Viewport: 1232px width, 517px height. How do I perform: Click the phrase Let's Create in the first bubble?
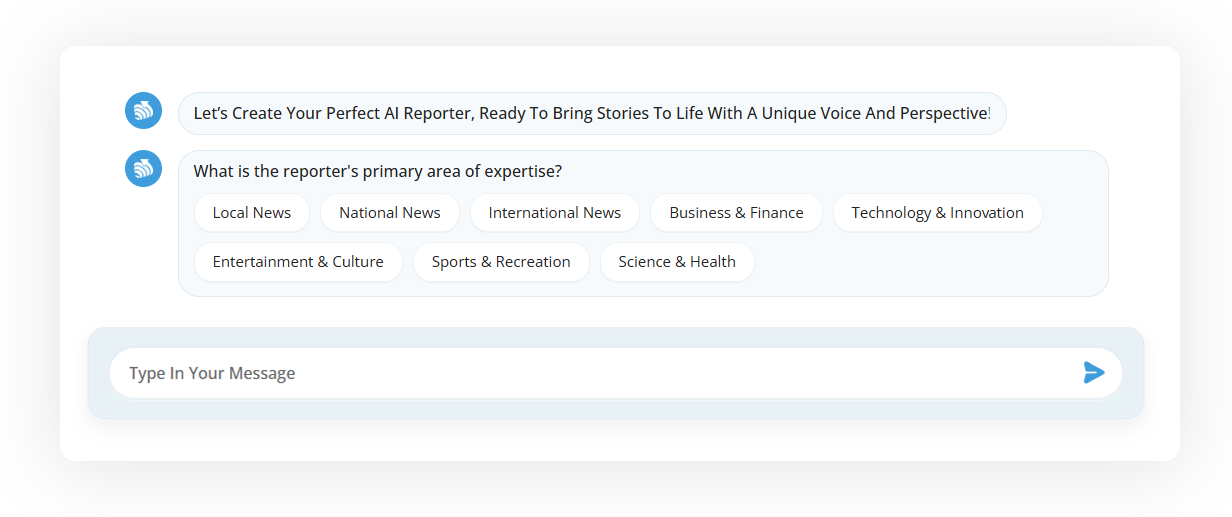pyautogui.click(x=238, y=113)
